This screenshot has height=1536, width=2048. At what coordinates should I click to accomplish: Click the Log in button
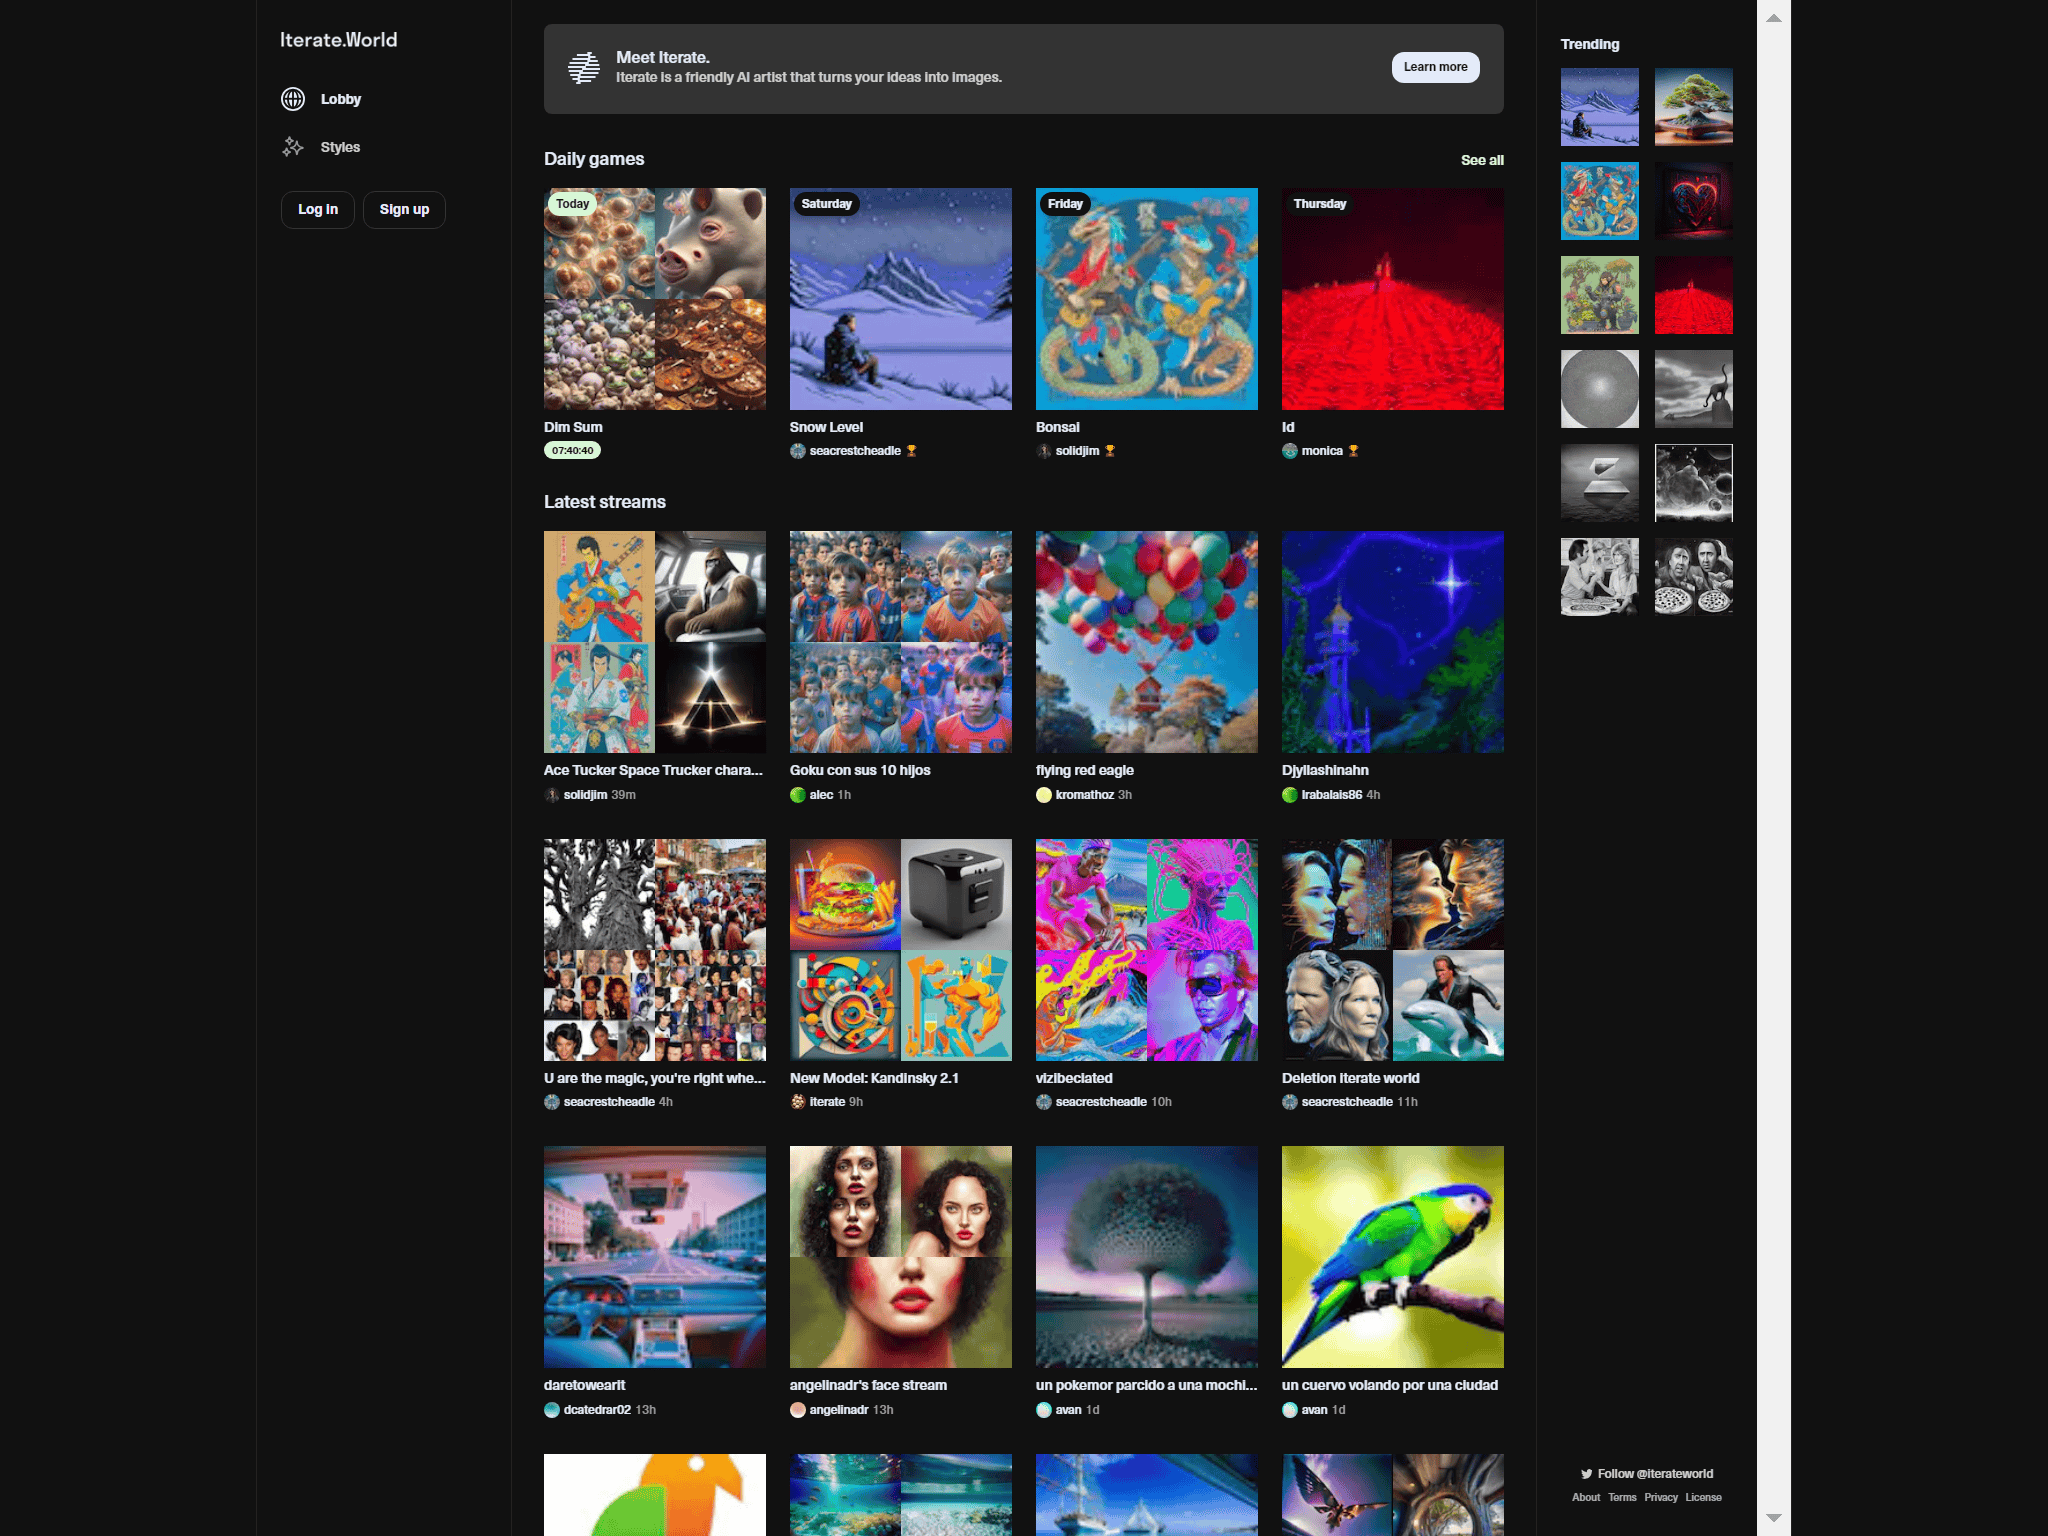pyautogui.click(x=318, y=210)
